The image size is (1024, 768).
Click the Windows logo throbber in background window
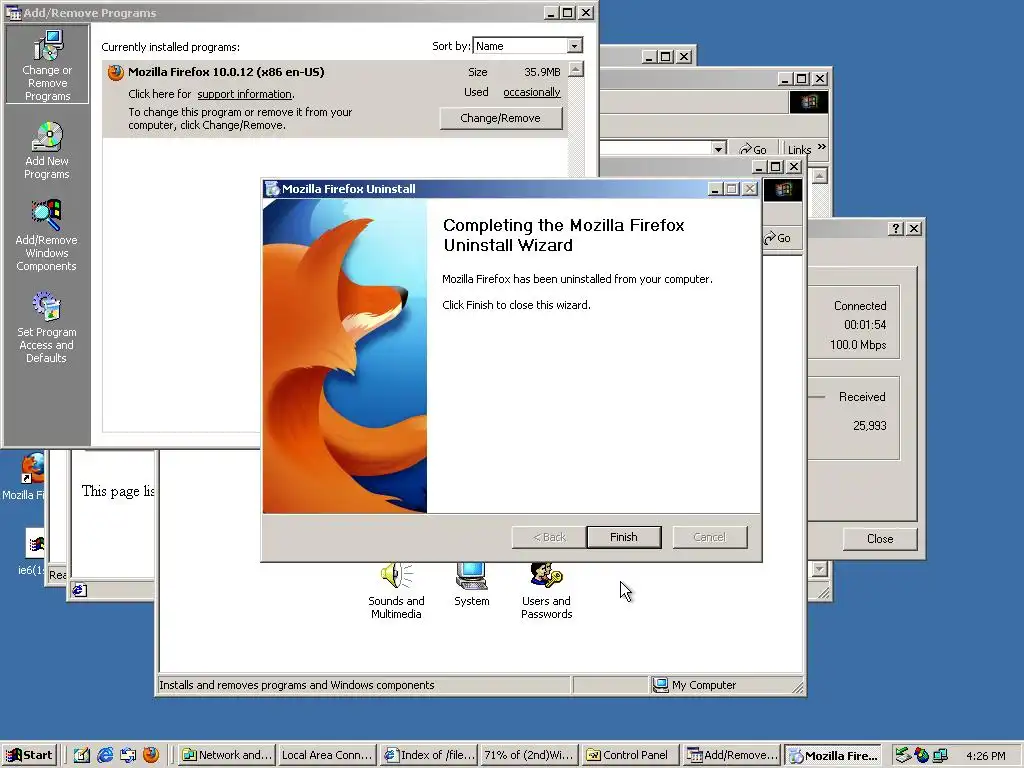(x=808, y=102)
